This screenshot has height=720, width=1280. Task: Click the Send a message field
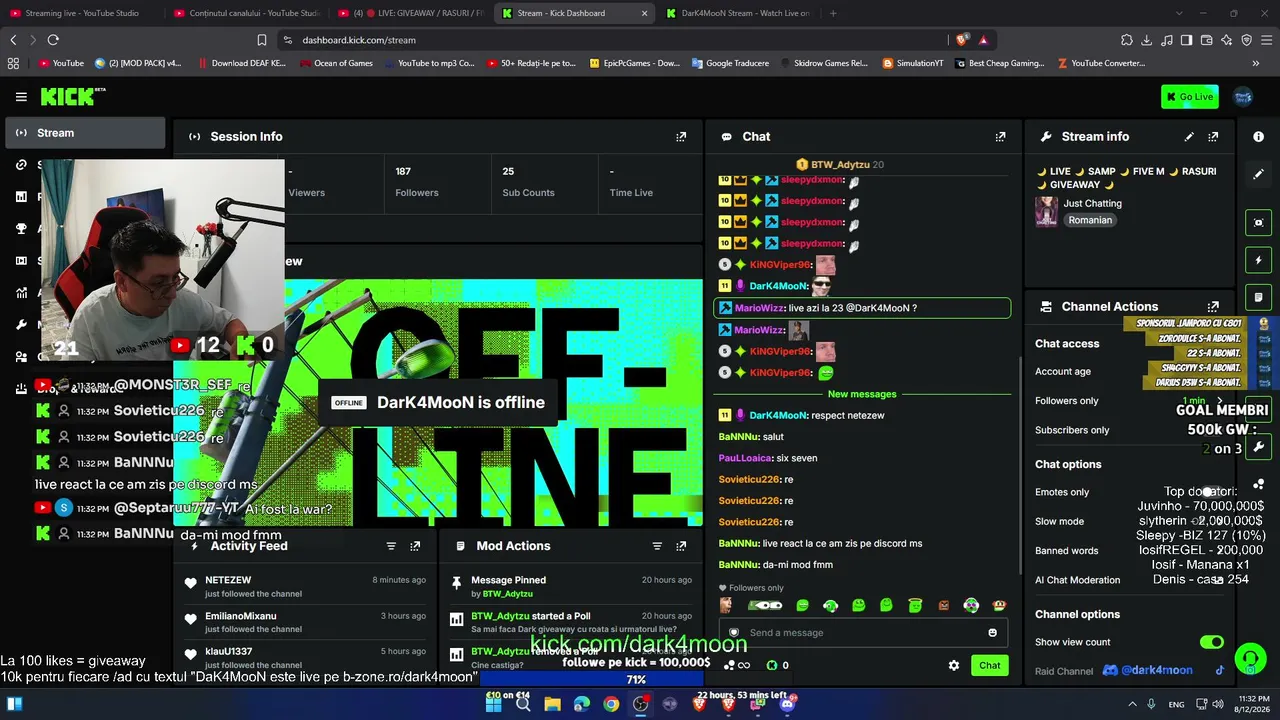click(865, 633)
